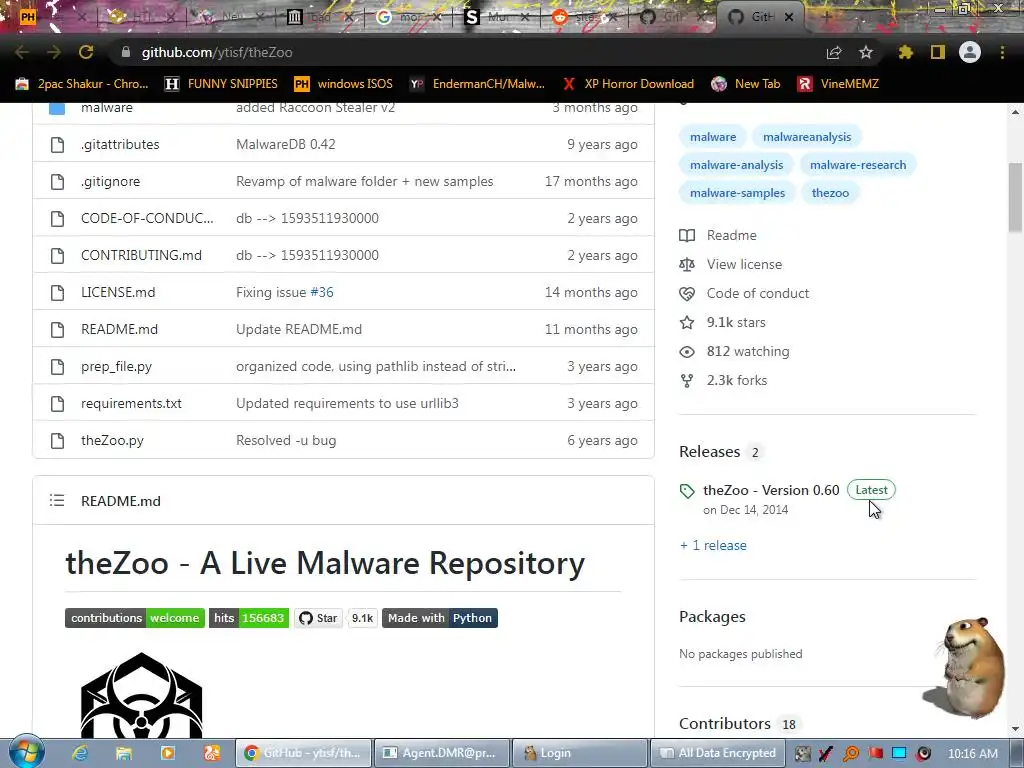Click the thezoo topic tag
Screen dimensions: 1024x768
tap(830, 193)
